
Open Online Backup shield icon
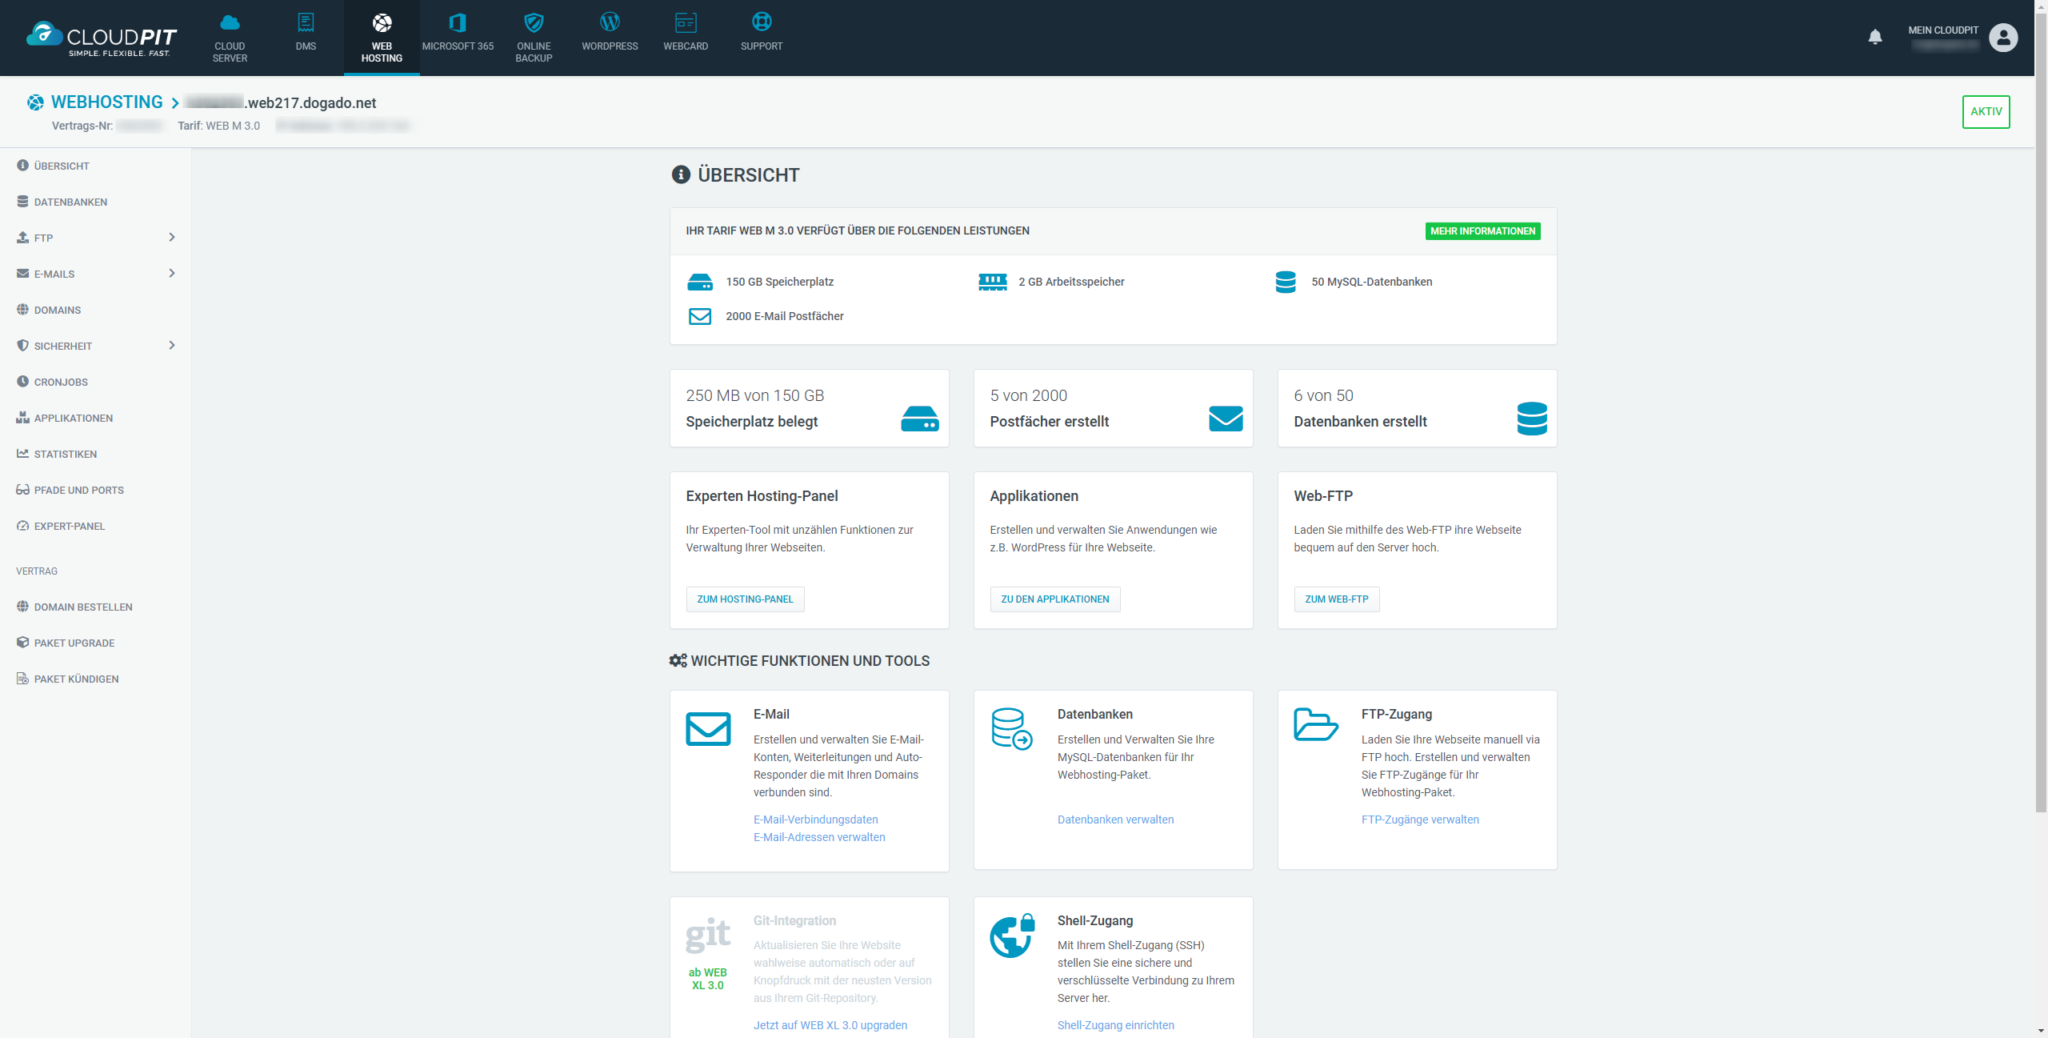(533, 23)
